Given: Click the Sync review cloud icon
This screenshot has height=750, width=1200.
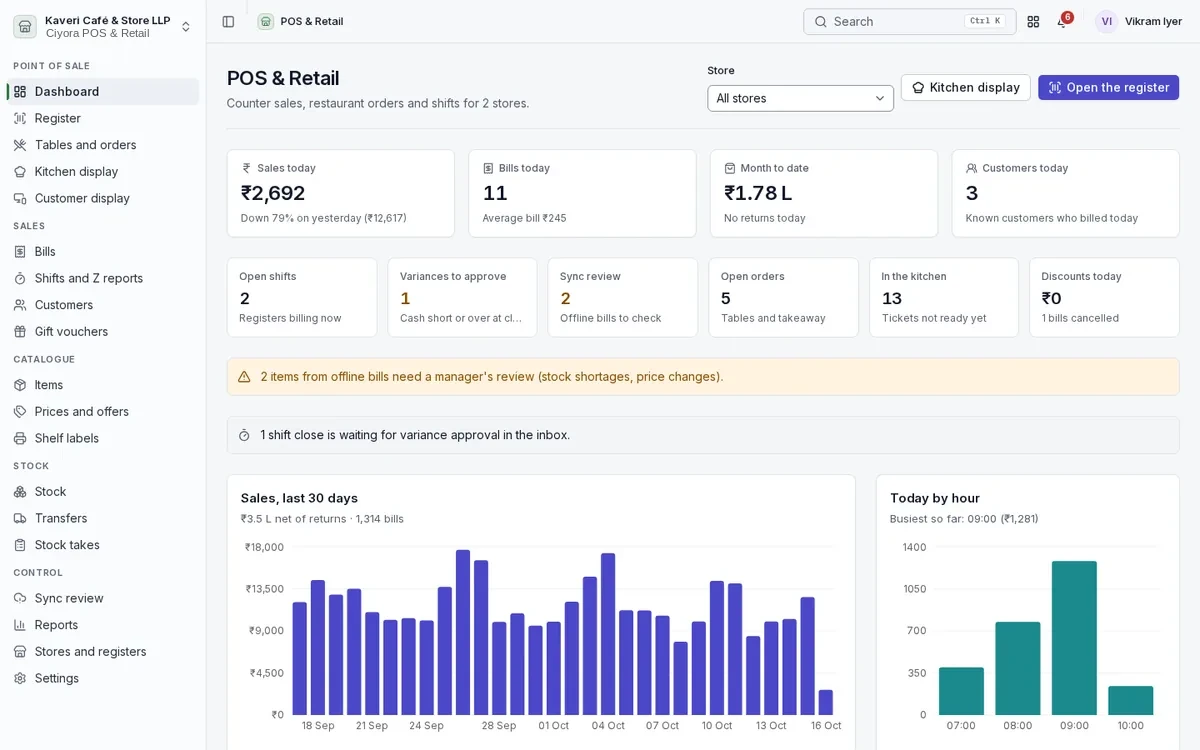Looking at the screenshot, I should click(20, 598).
